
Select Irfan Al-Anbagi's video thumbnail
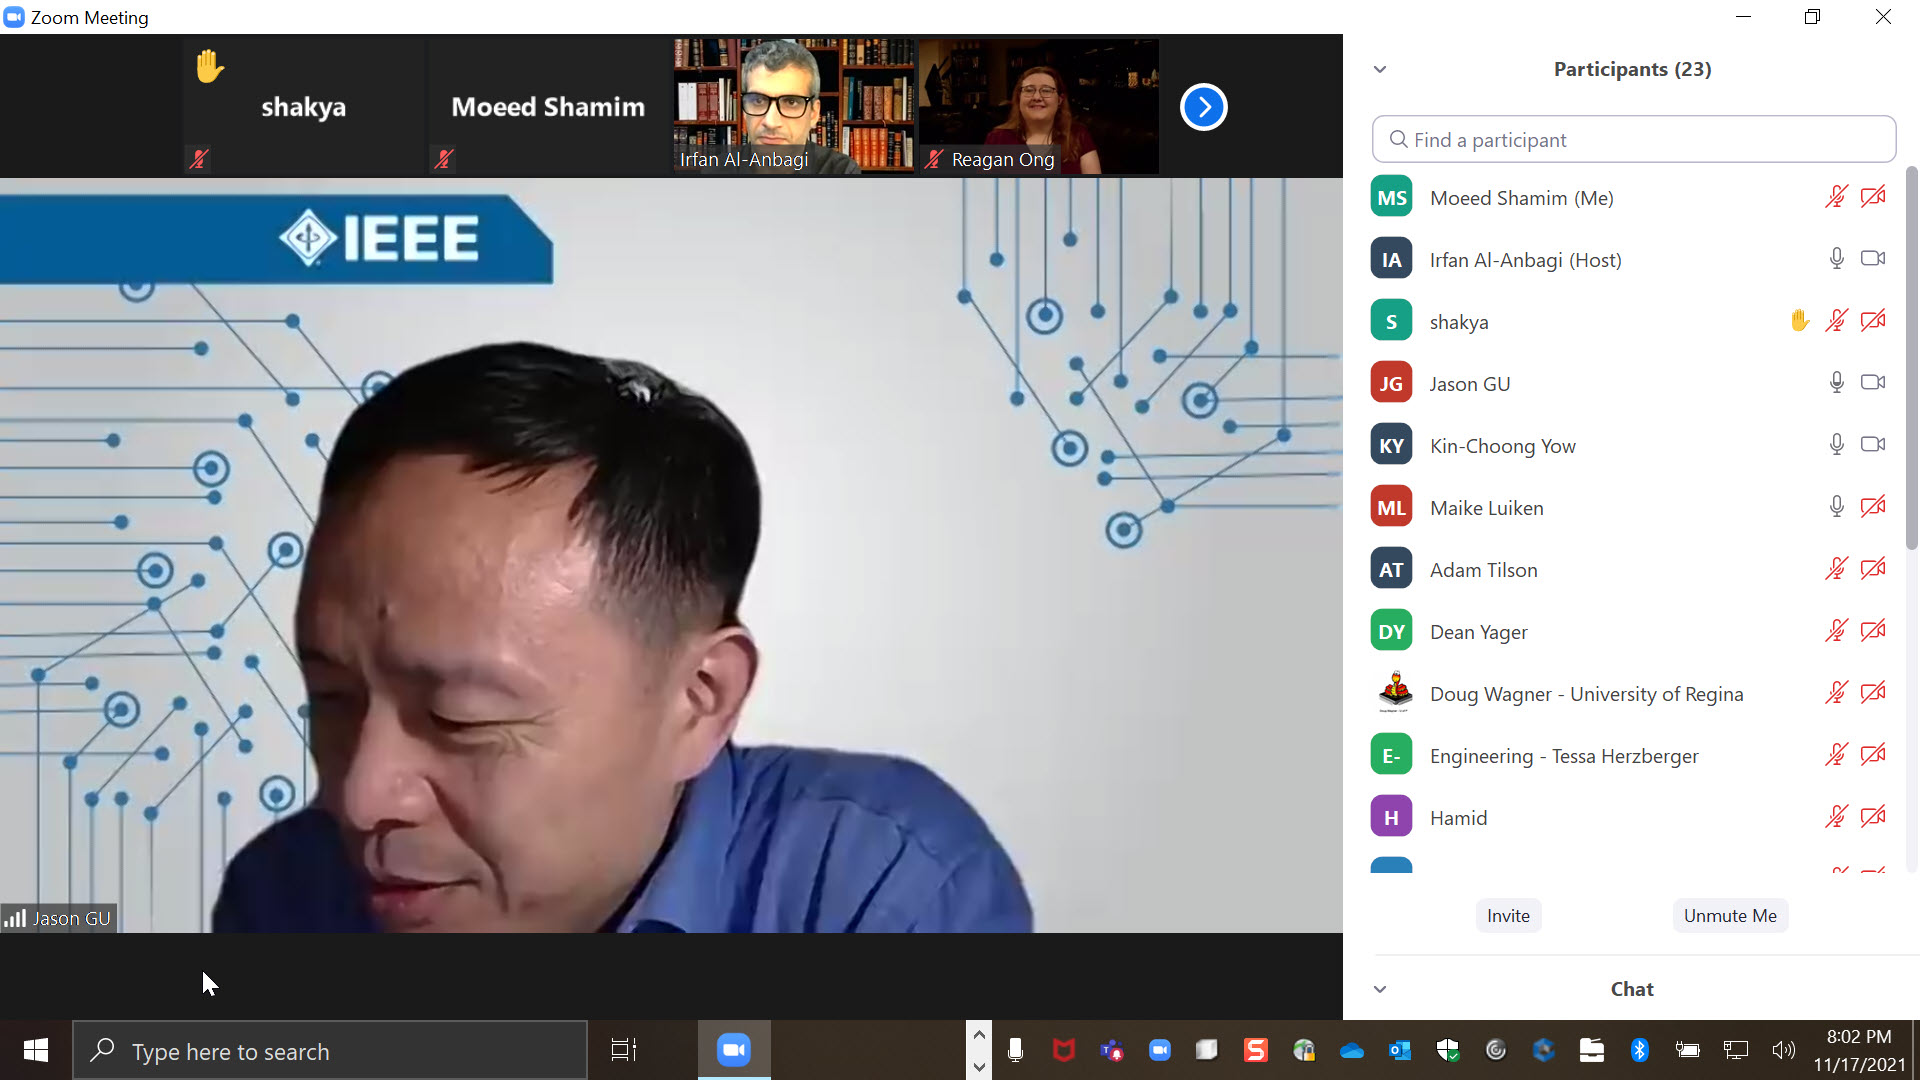(x=794, y=106)
